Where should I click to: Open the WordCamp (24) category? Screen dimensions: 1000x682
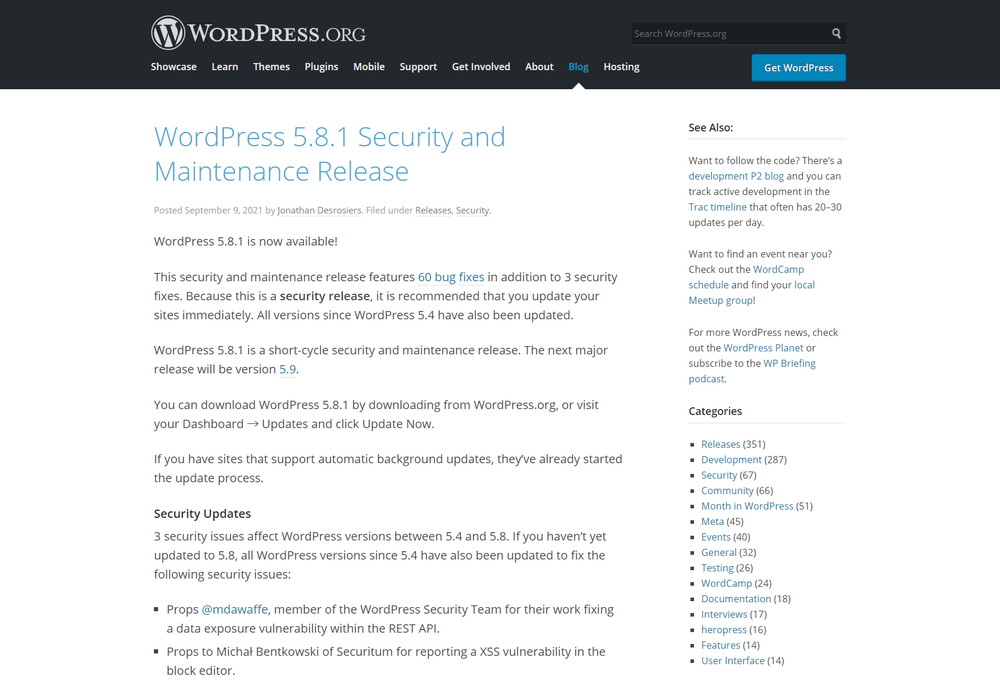(x=726, y=583)
